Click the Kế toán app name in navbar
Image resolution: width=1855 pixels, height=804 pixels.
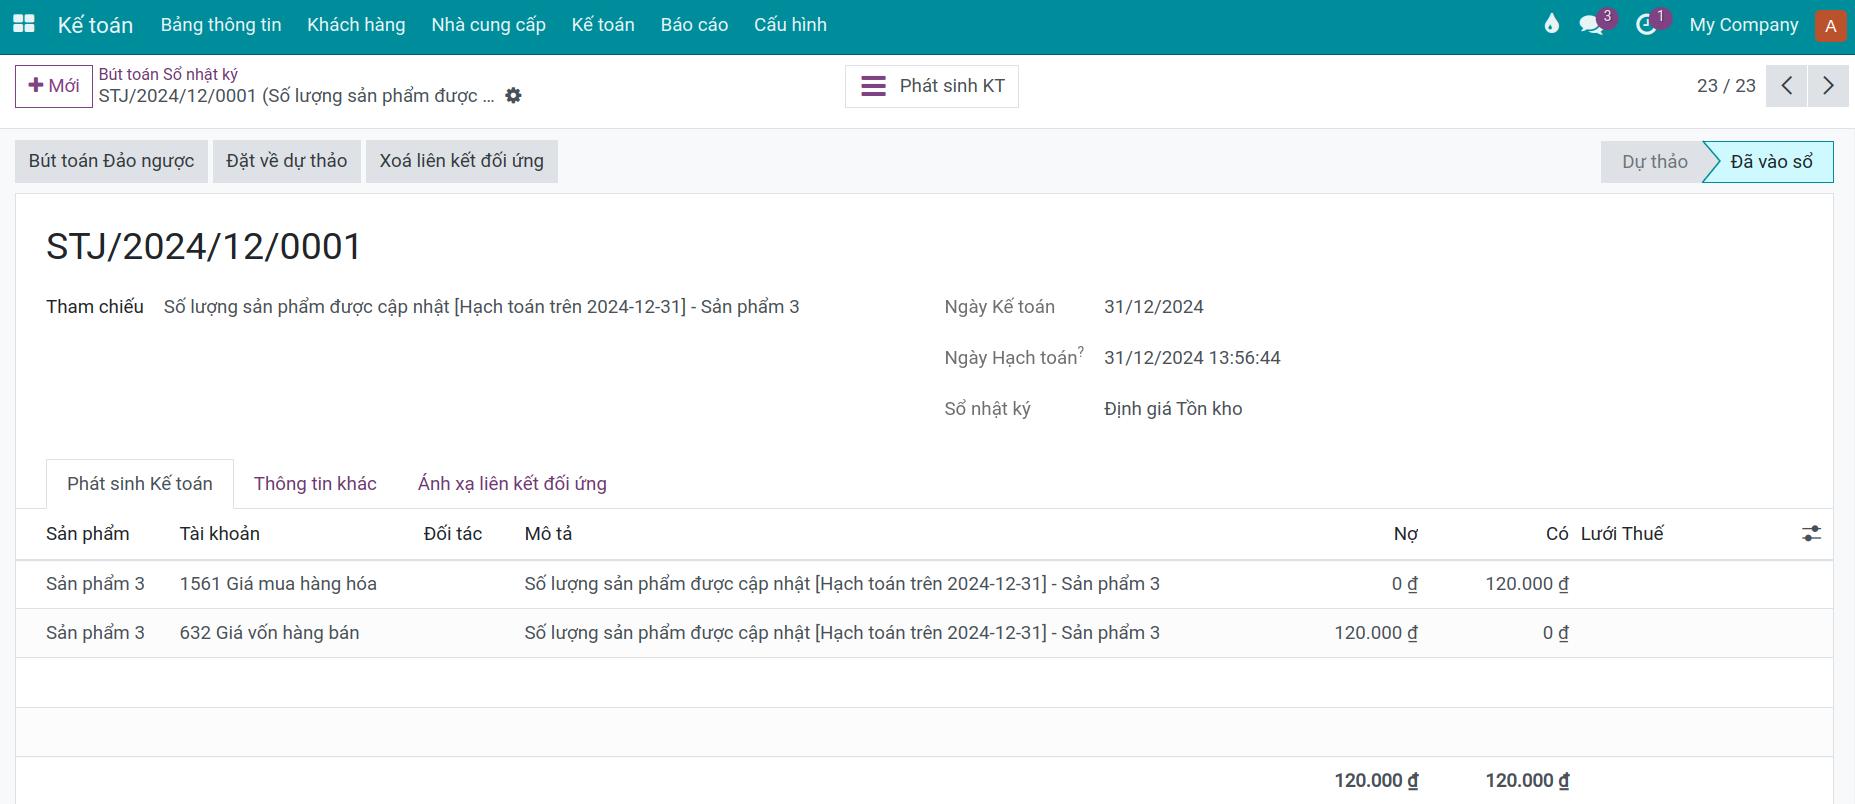click(x=95, y=25)
